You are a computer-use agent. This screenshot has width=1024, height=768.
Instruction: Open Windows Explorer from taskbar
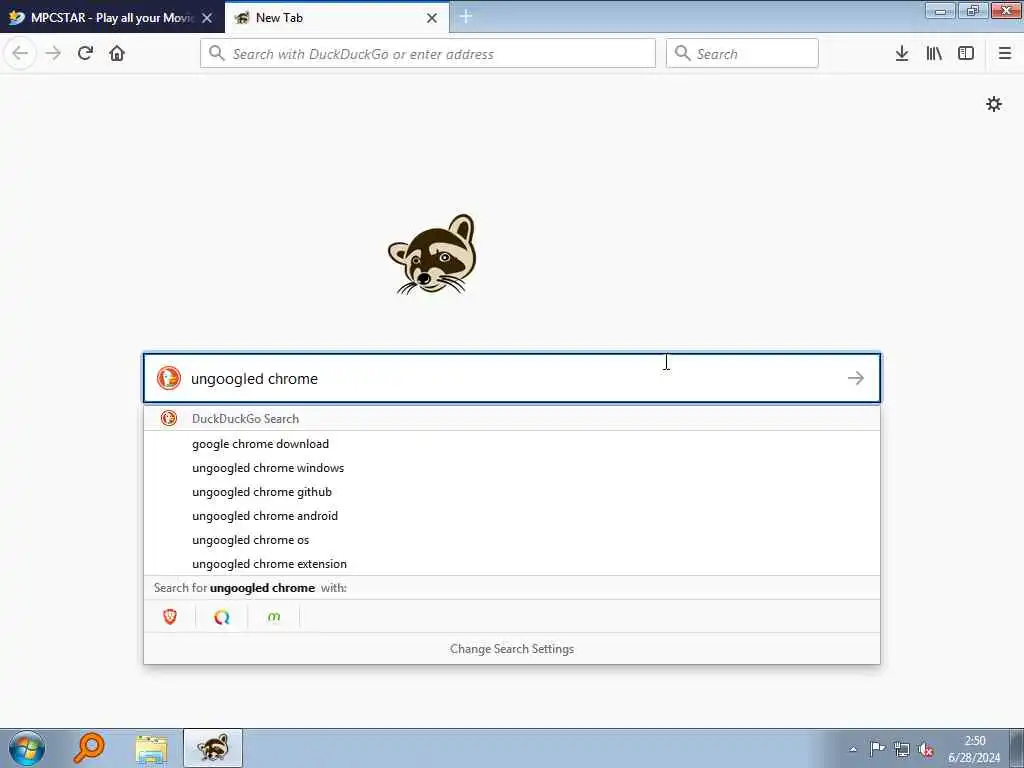tap(152, 748)
